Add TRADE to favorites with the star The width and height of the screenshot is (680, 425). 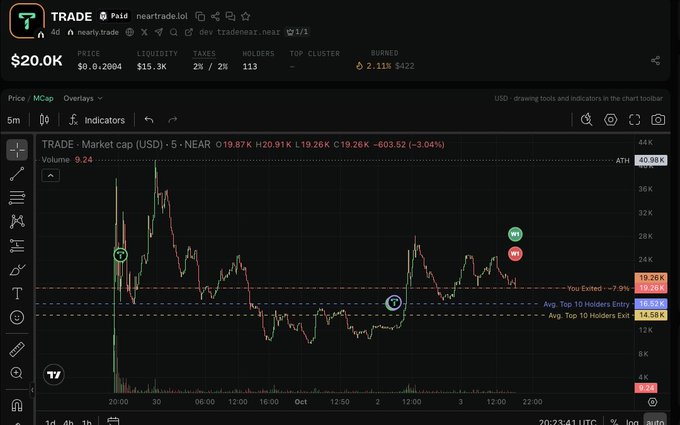(245, 16)
